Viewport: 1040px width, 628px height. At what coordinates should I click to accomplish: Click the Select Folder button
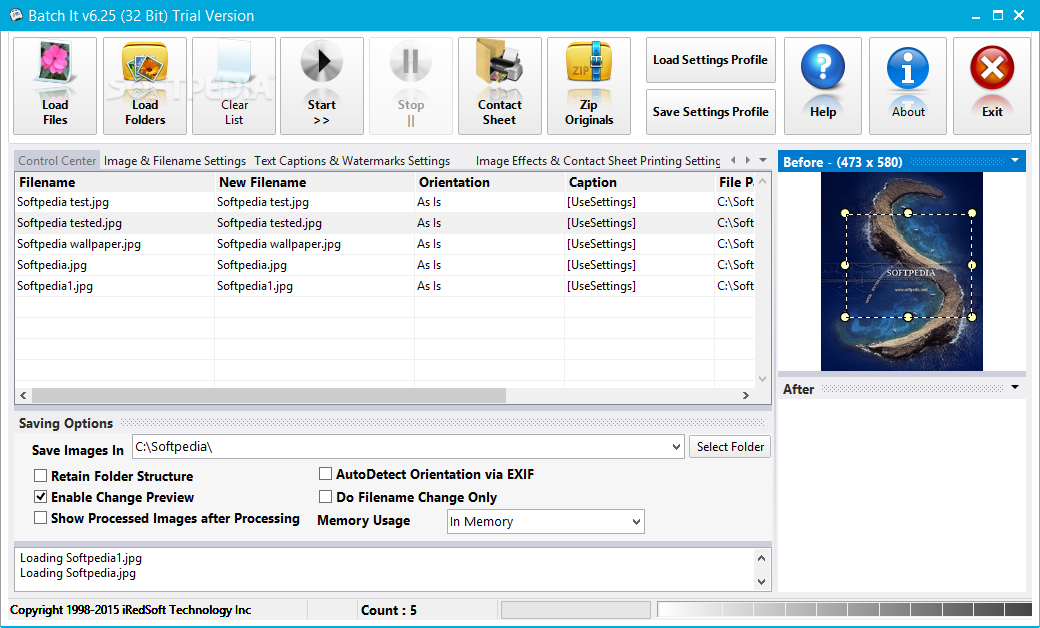[730, 447]
